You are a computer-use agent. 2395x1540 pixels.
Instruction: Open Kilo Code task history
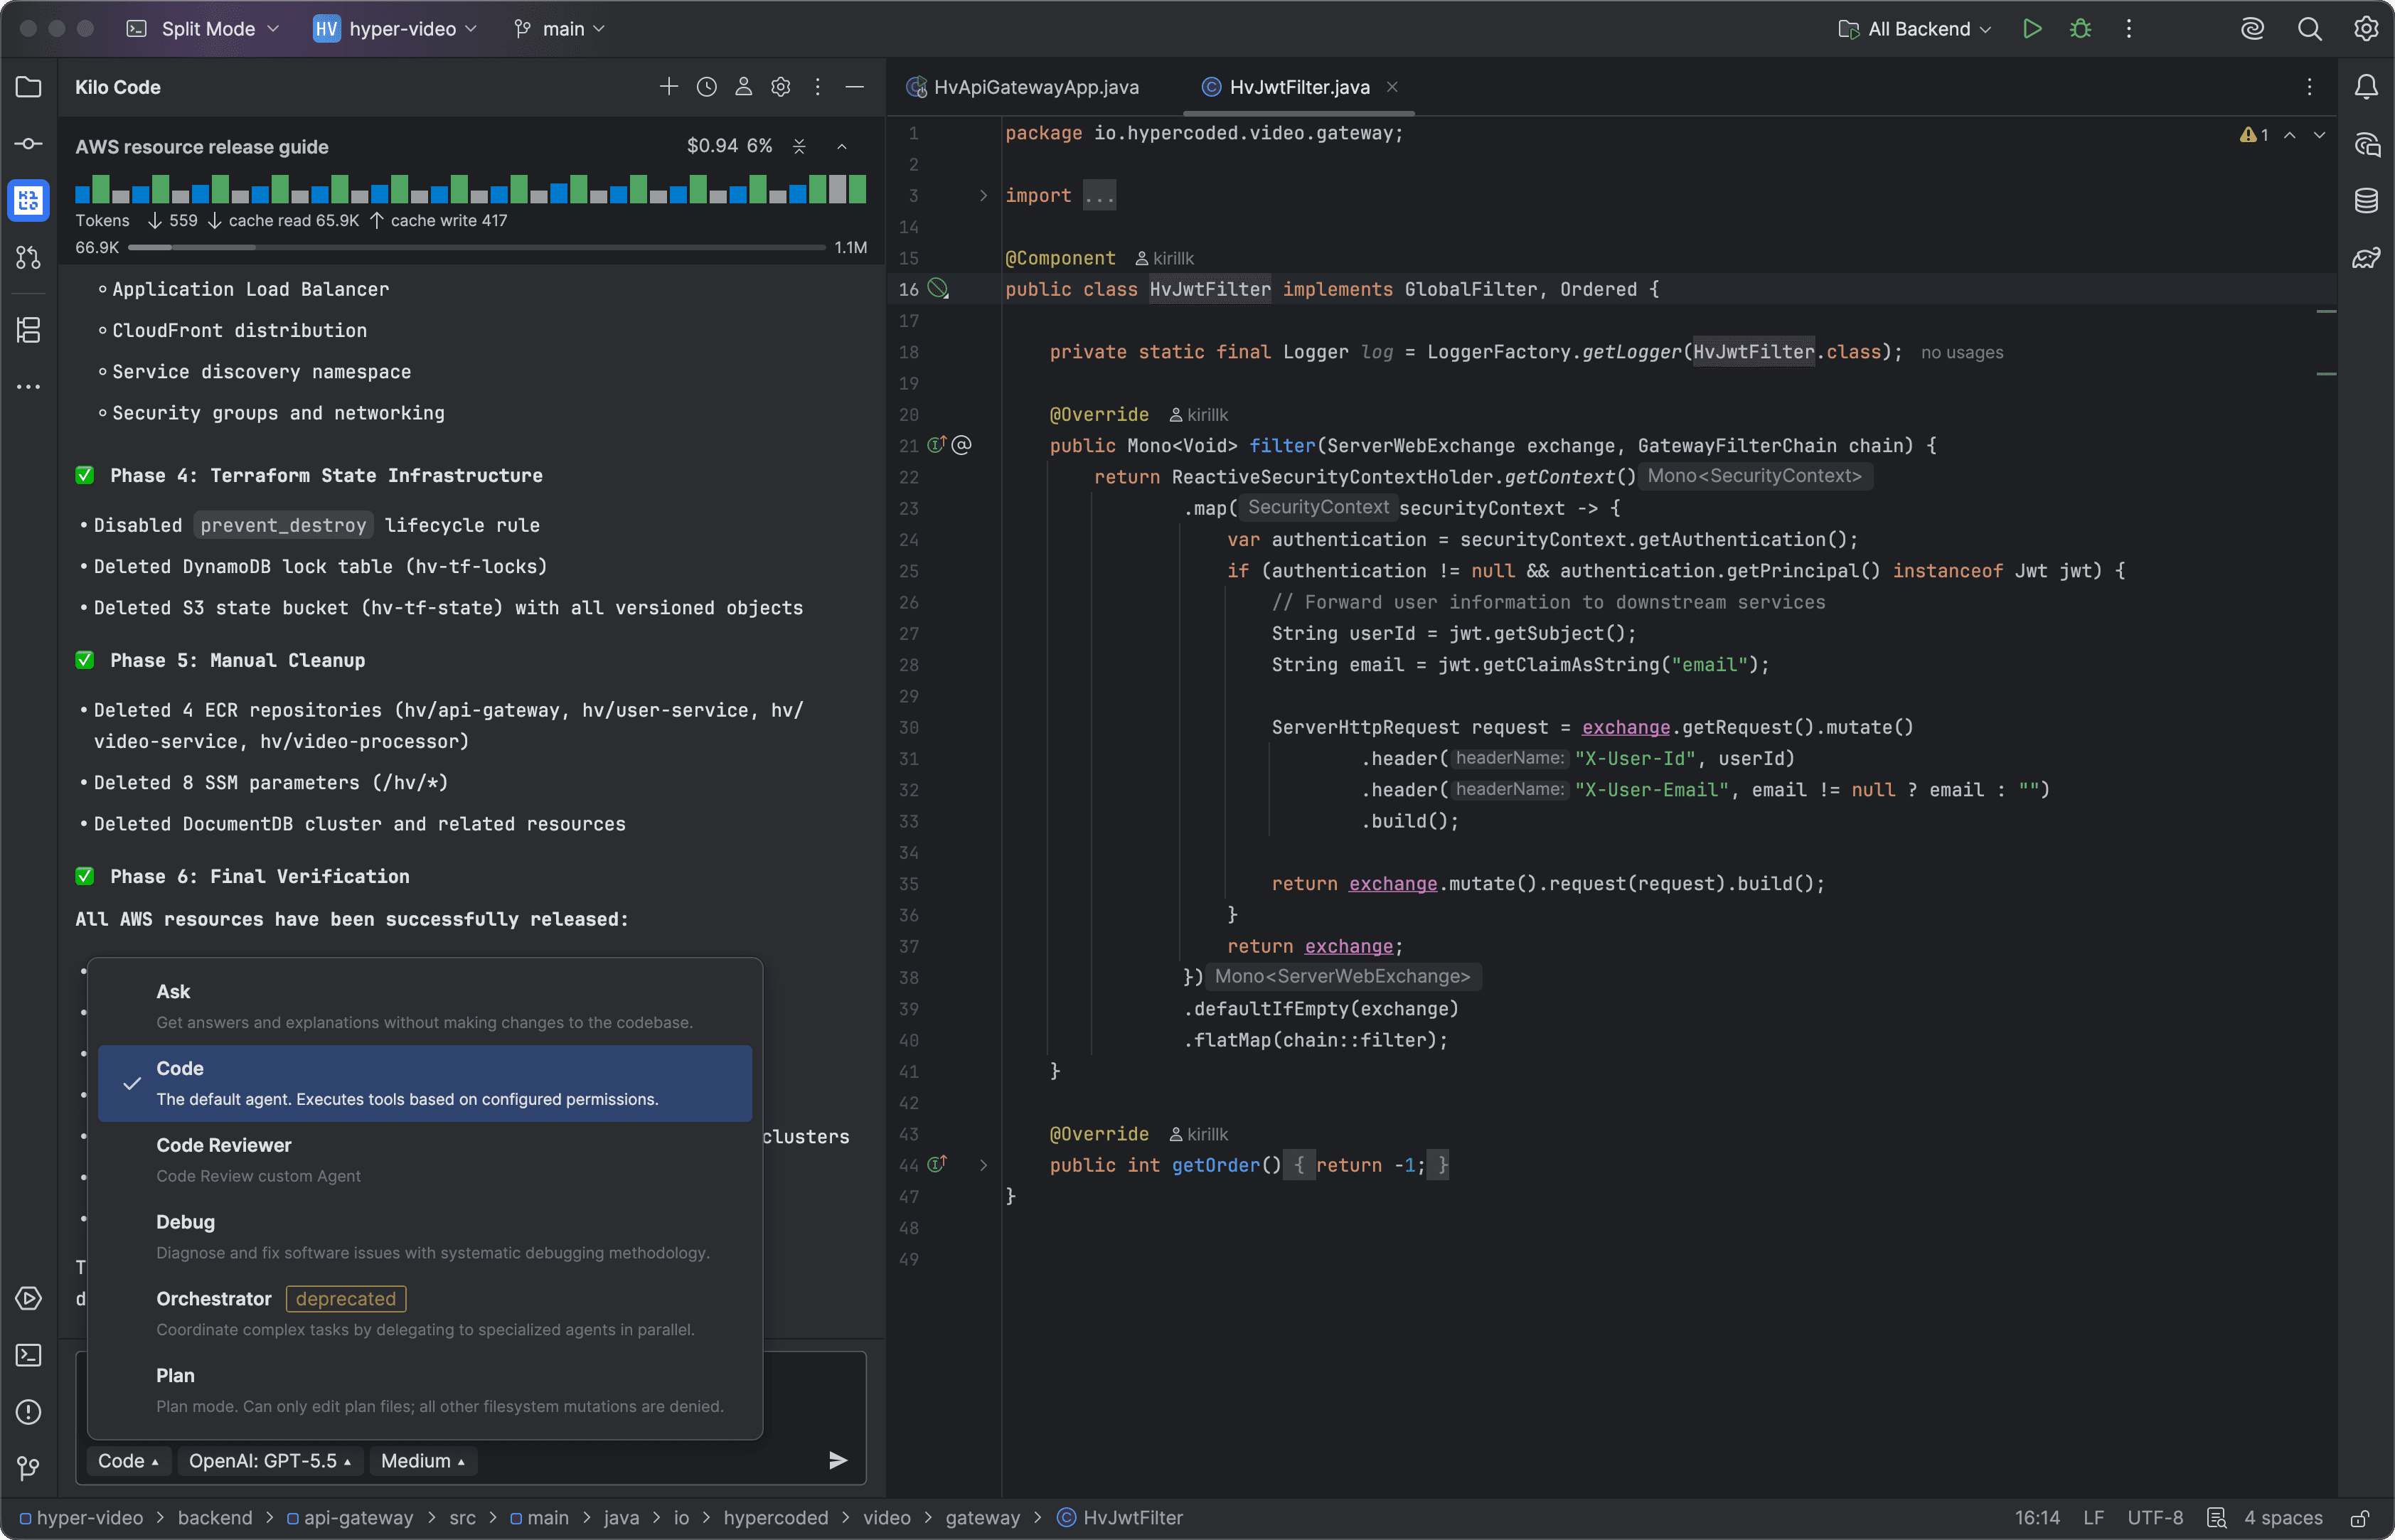tap(706, 87)
